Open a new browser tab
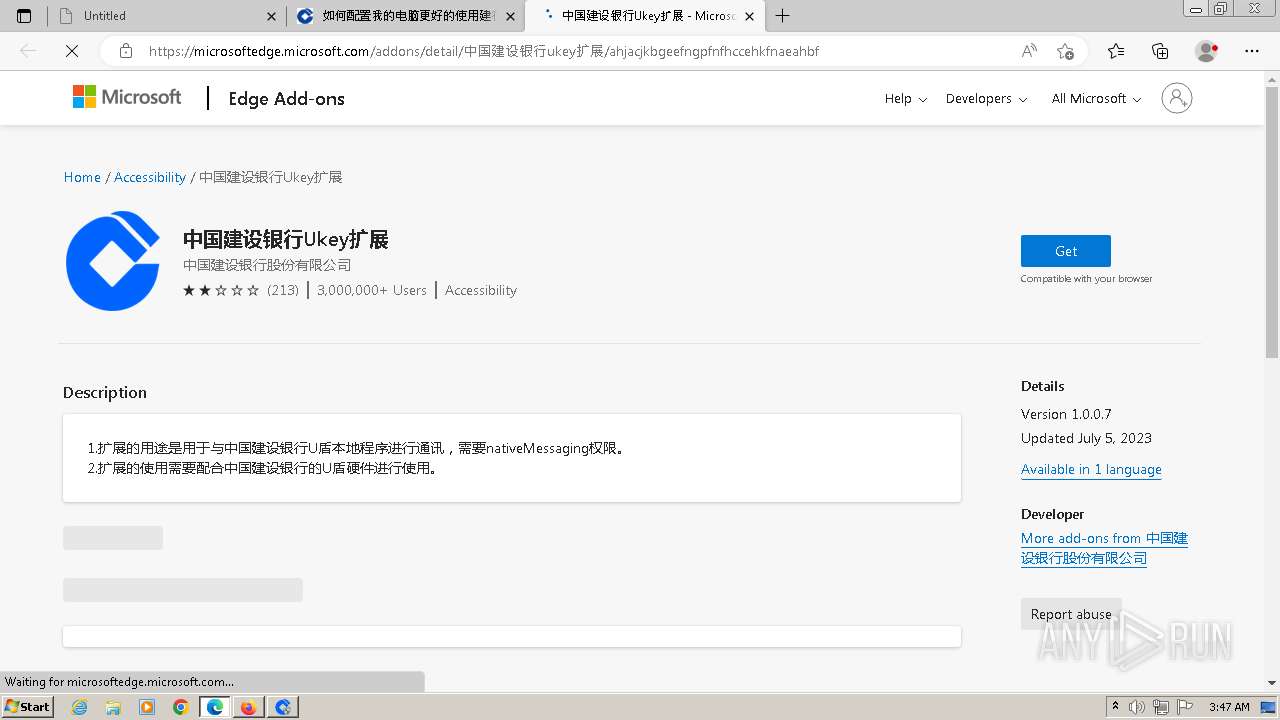This screenshot has width=1280, height=720. pos(783,16)
